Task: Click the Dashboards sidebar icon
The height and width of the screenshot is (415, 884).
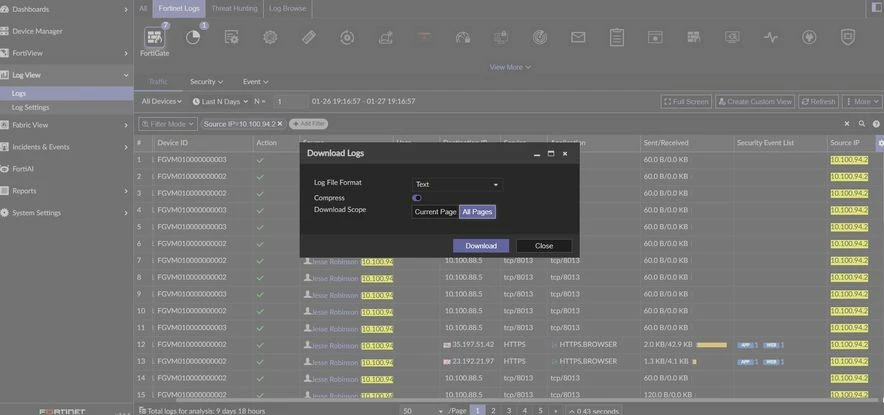Action: pos(5,10)
